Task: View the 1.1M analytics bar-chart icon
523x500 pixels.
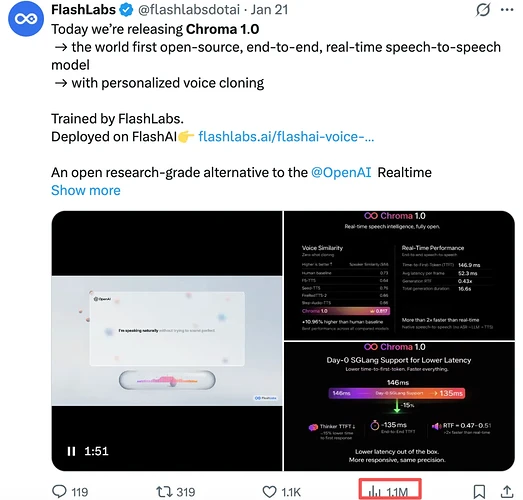Action: click(x=375, y=492)
